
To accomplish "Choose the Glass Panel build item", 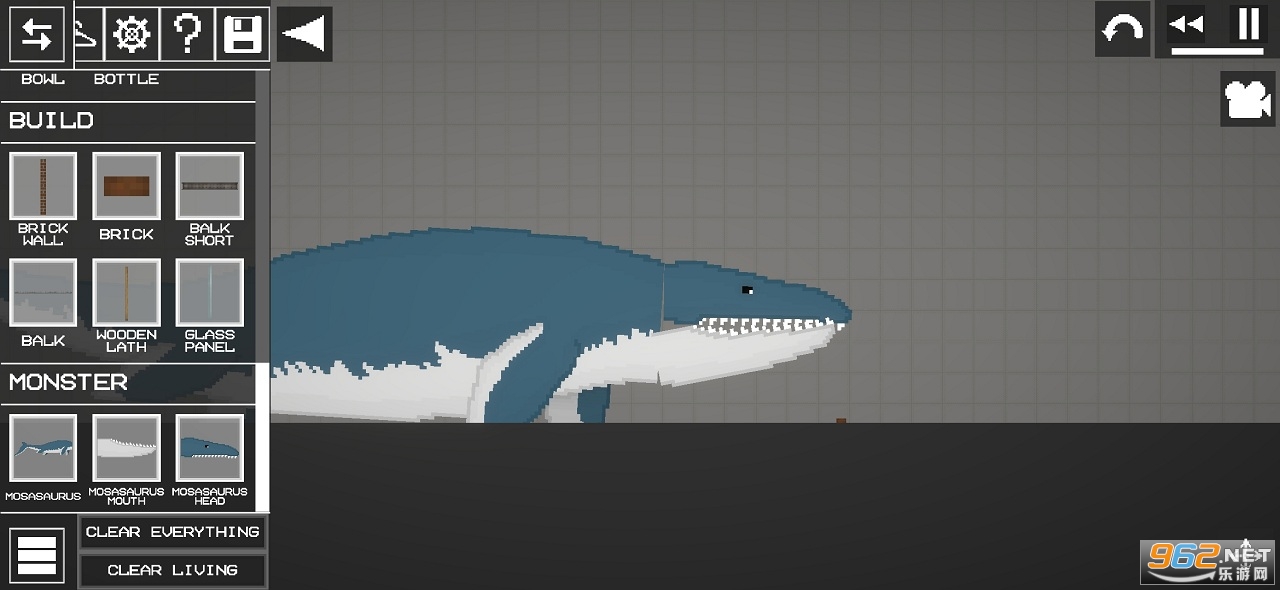I will tap(210, 293).
